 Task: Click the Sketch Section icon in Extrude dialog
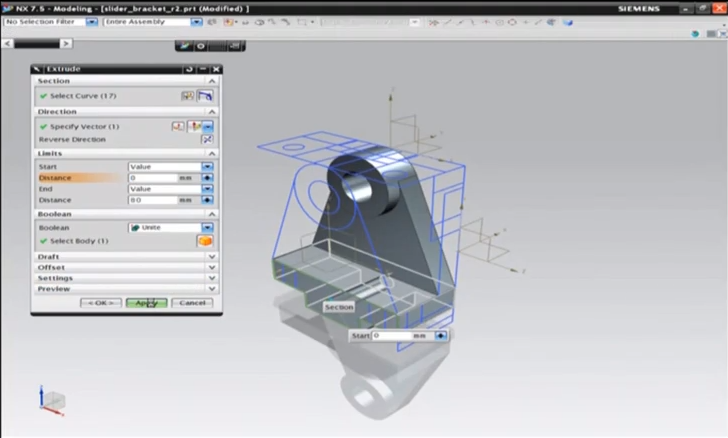pos(188,96)
